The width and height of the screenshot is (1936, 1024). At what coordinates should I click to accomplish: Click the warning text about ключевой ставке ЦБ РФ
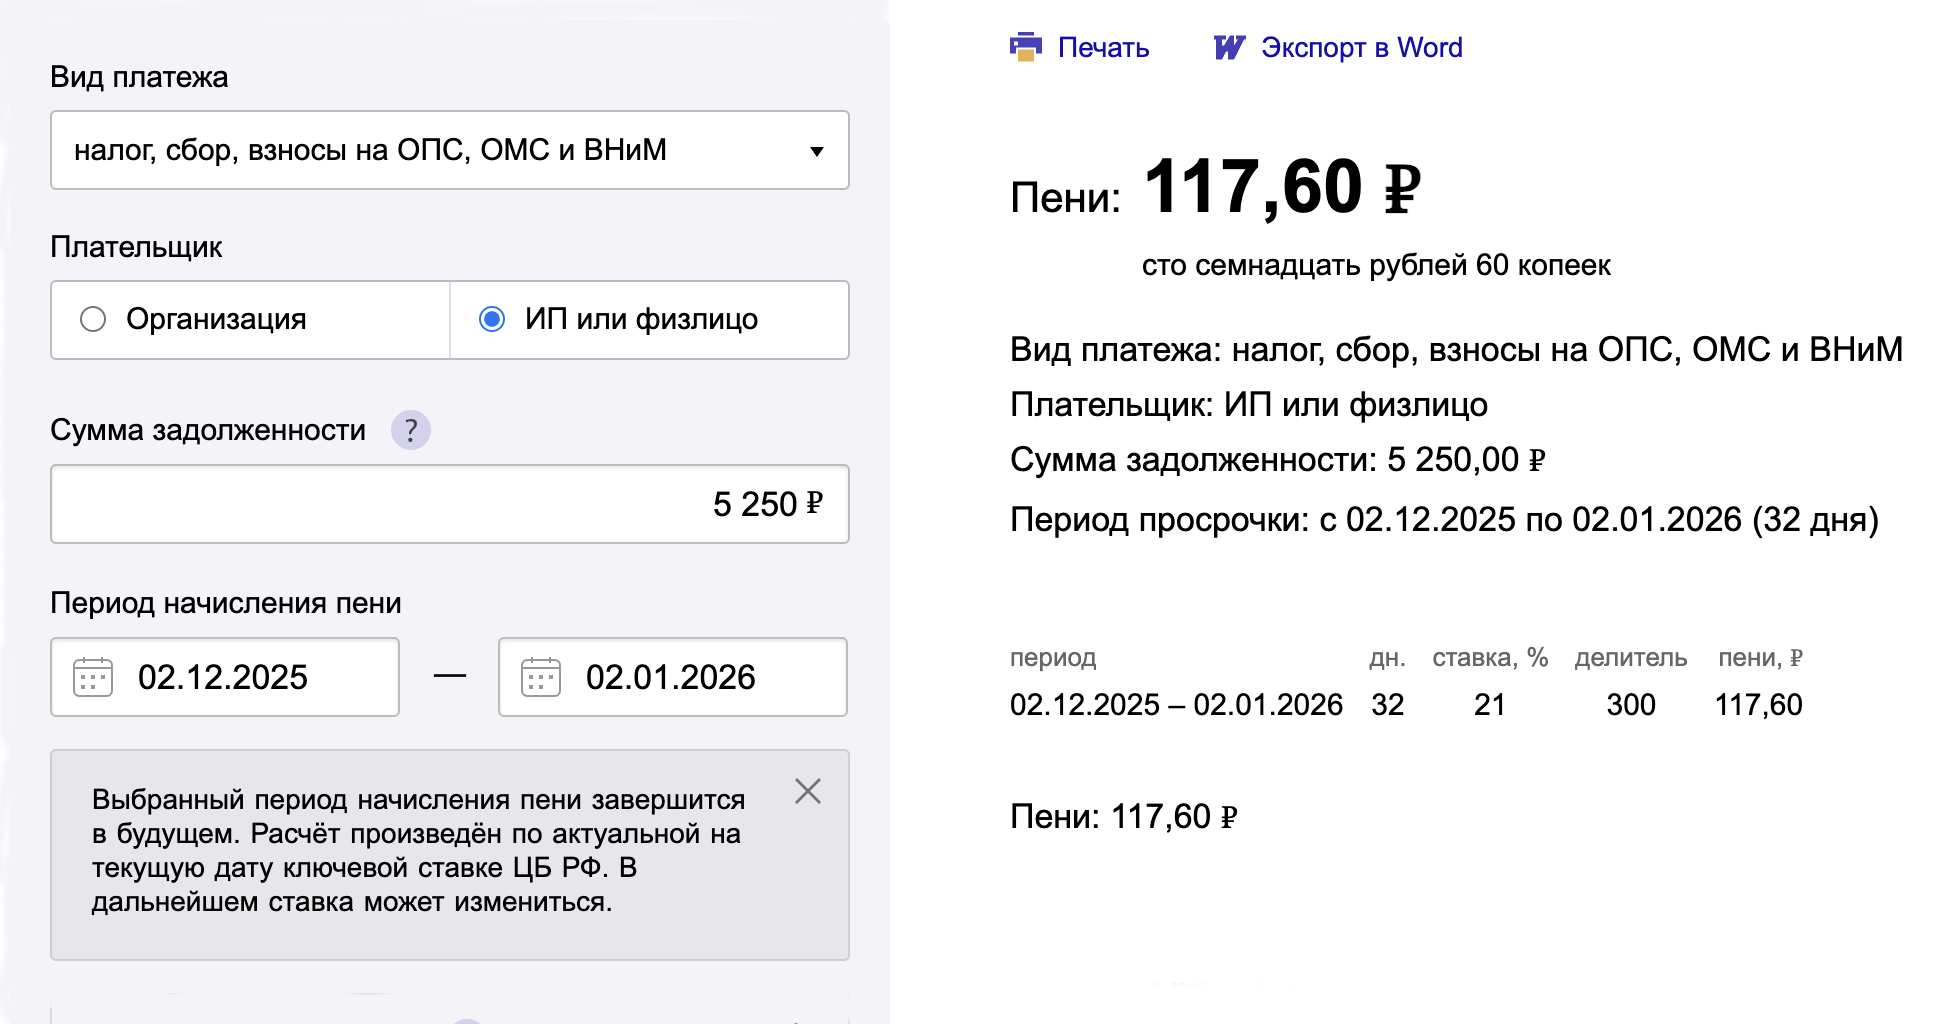point(418,851)
